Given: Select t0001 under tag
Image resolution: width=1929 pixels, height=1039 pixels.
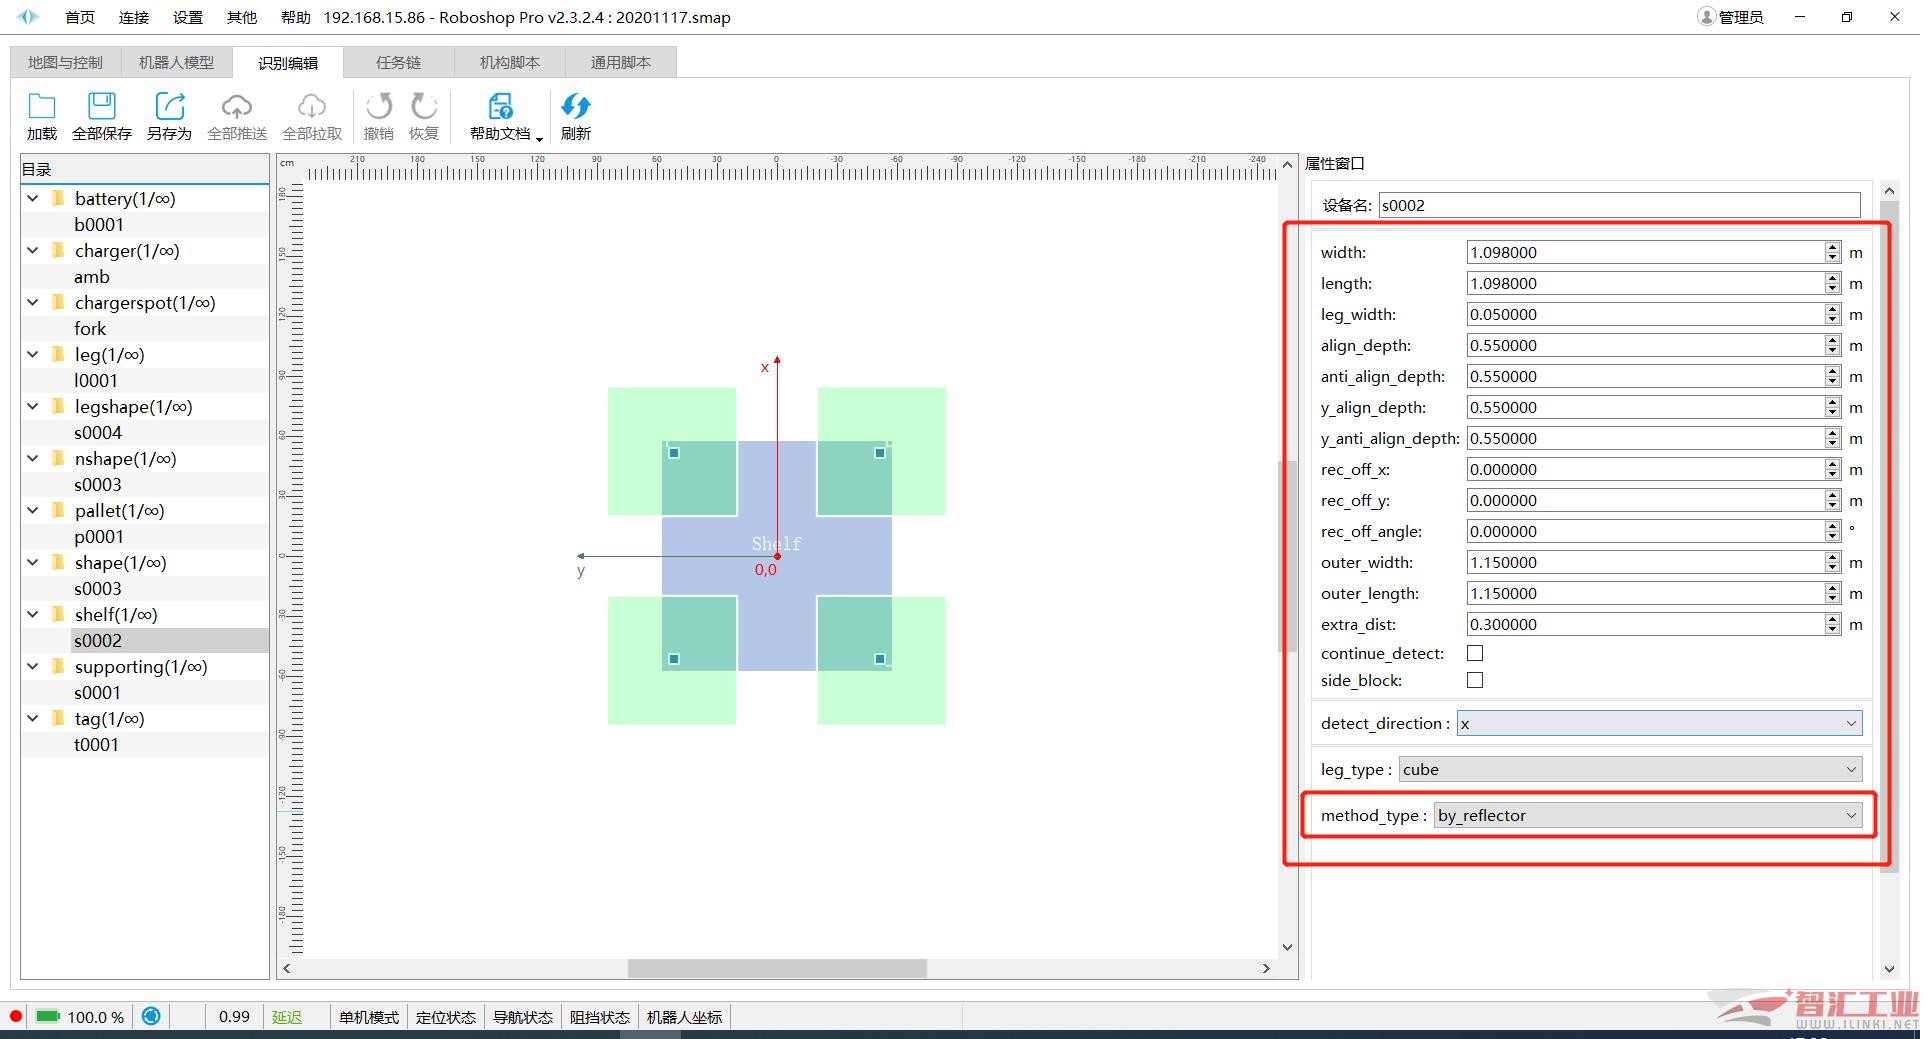Looking at the screenshot, I should pos(96,744).
